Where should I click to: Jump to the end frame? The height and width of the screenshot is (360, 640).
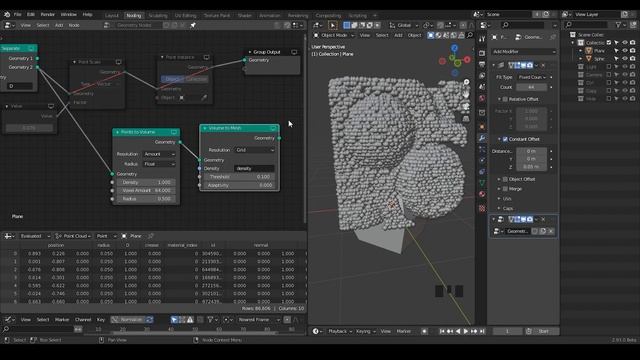(x=482, y=331)
